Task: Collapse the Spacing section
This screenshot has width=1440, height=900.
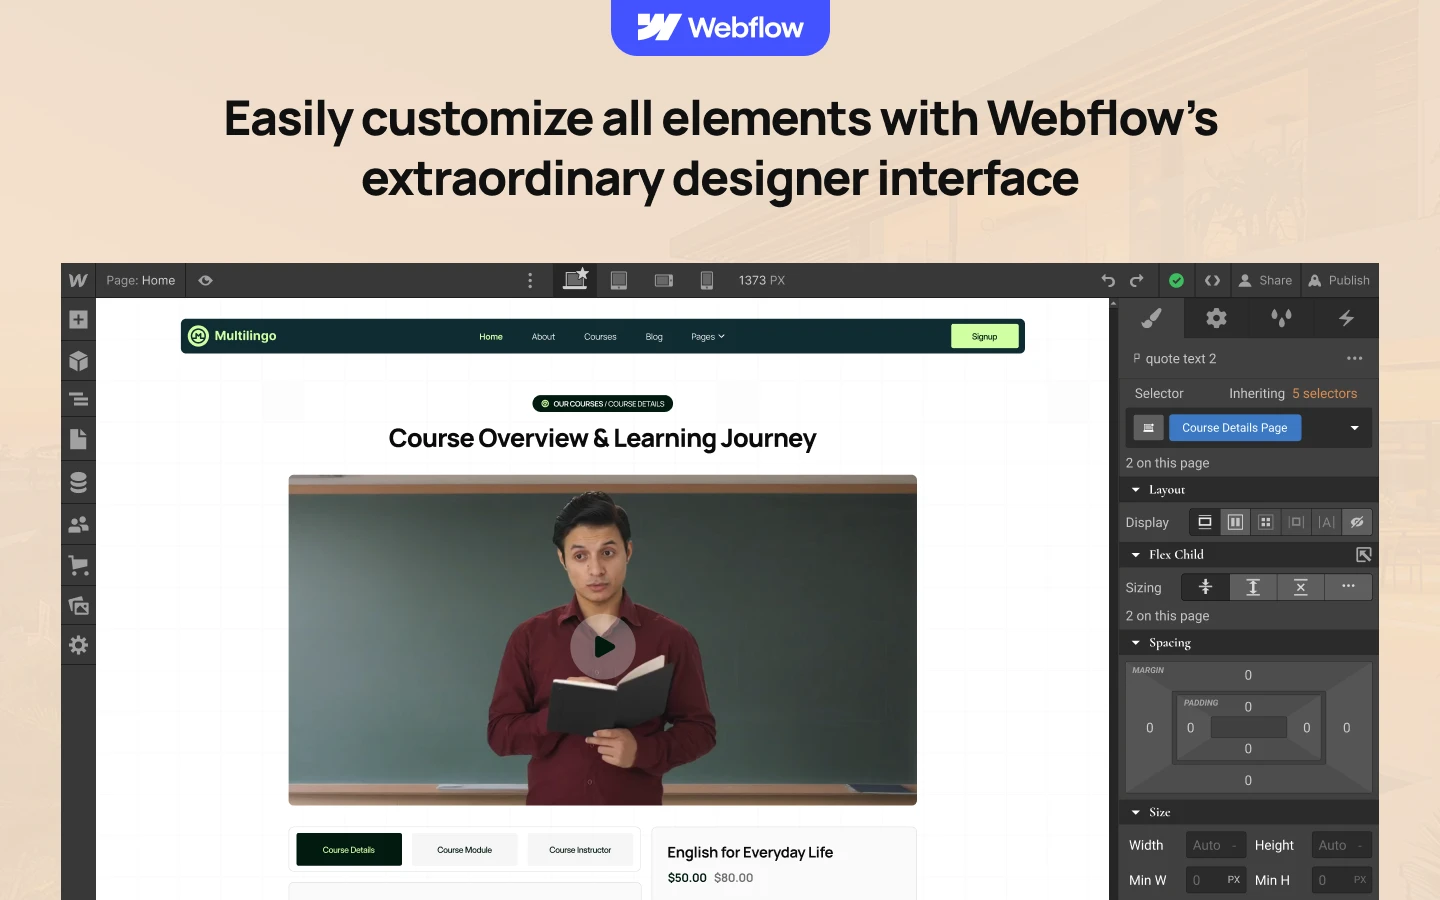Action: [1136, 643]
